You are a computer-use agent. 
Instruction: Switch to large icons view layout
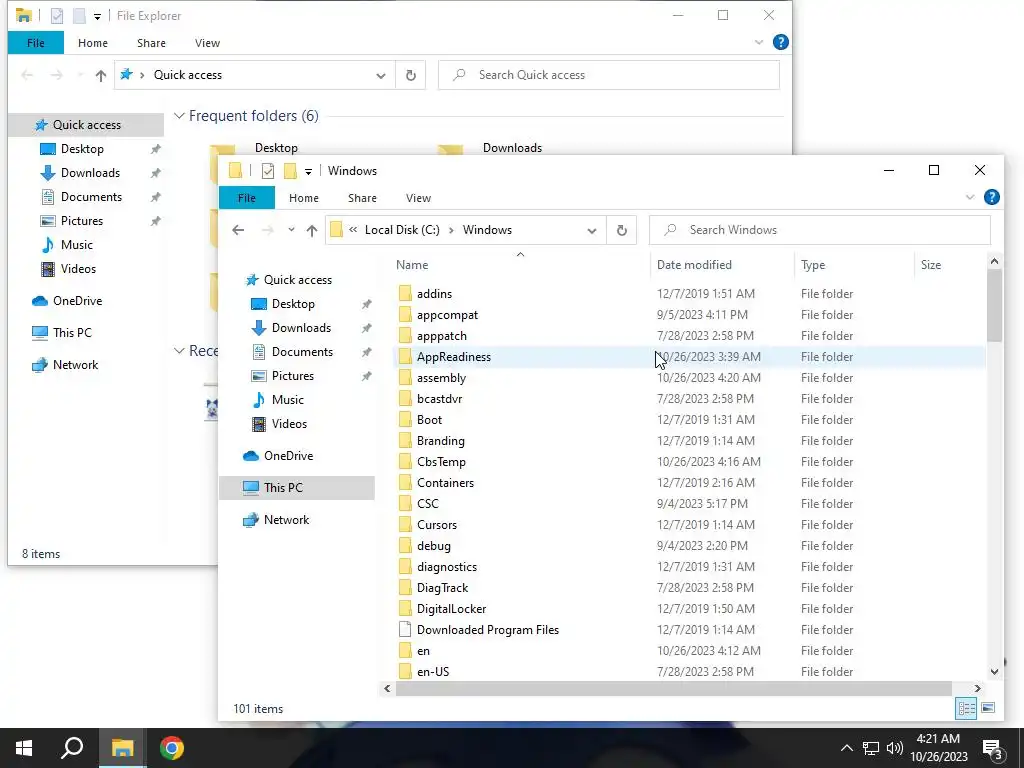point(988,709)
